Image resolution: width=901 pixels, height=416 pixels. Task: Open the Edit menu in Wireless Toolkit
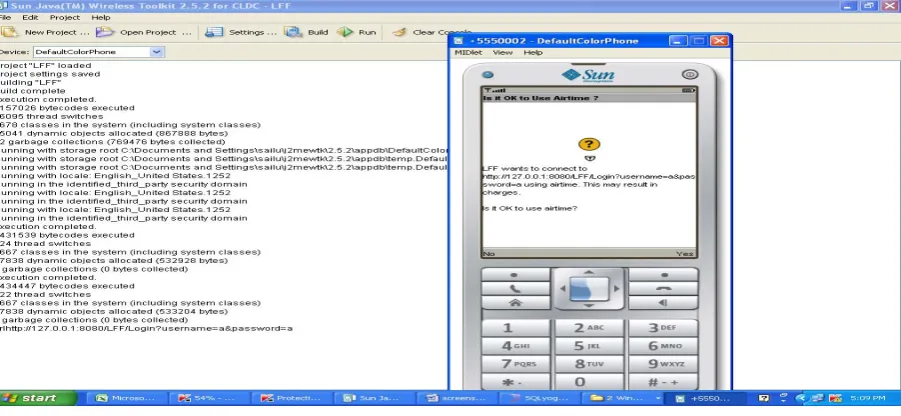point(30,17)
